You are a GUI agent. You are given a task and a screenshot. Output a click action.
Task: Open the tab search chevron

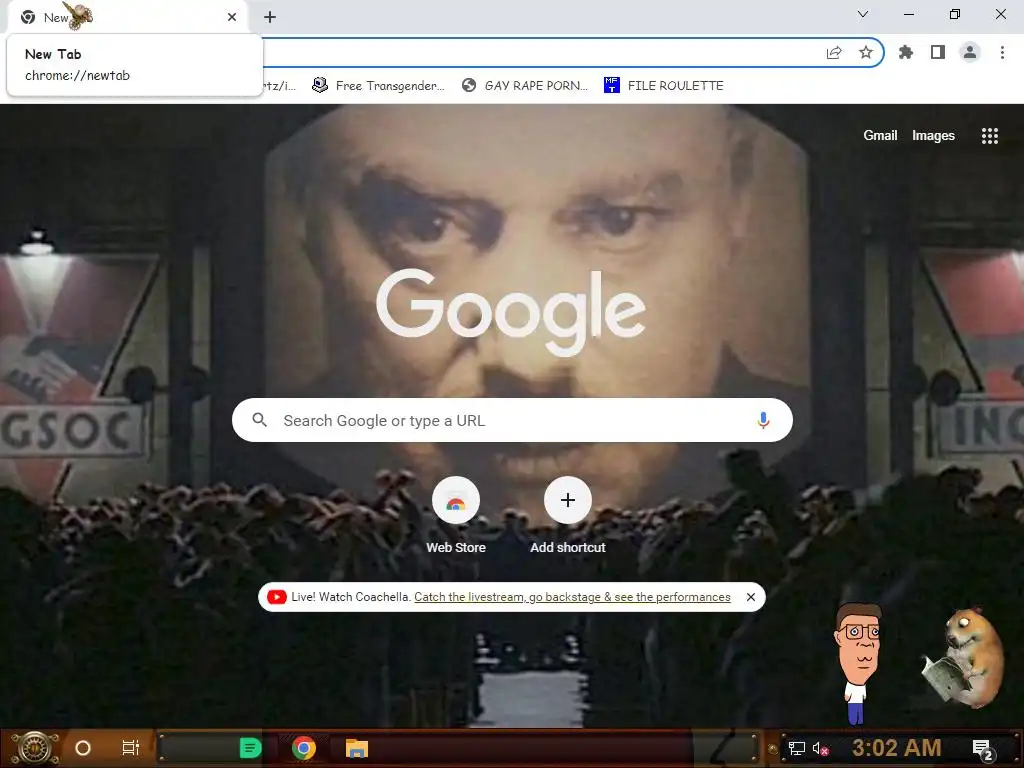863,14
